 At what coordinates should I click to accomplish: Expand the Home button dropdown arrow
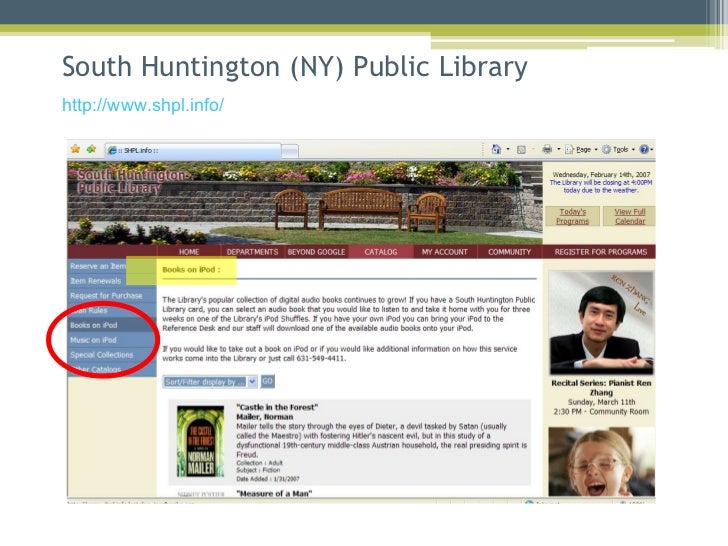507,149
